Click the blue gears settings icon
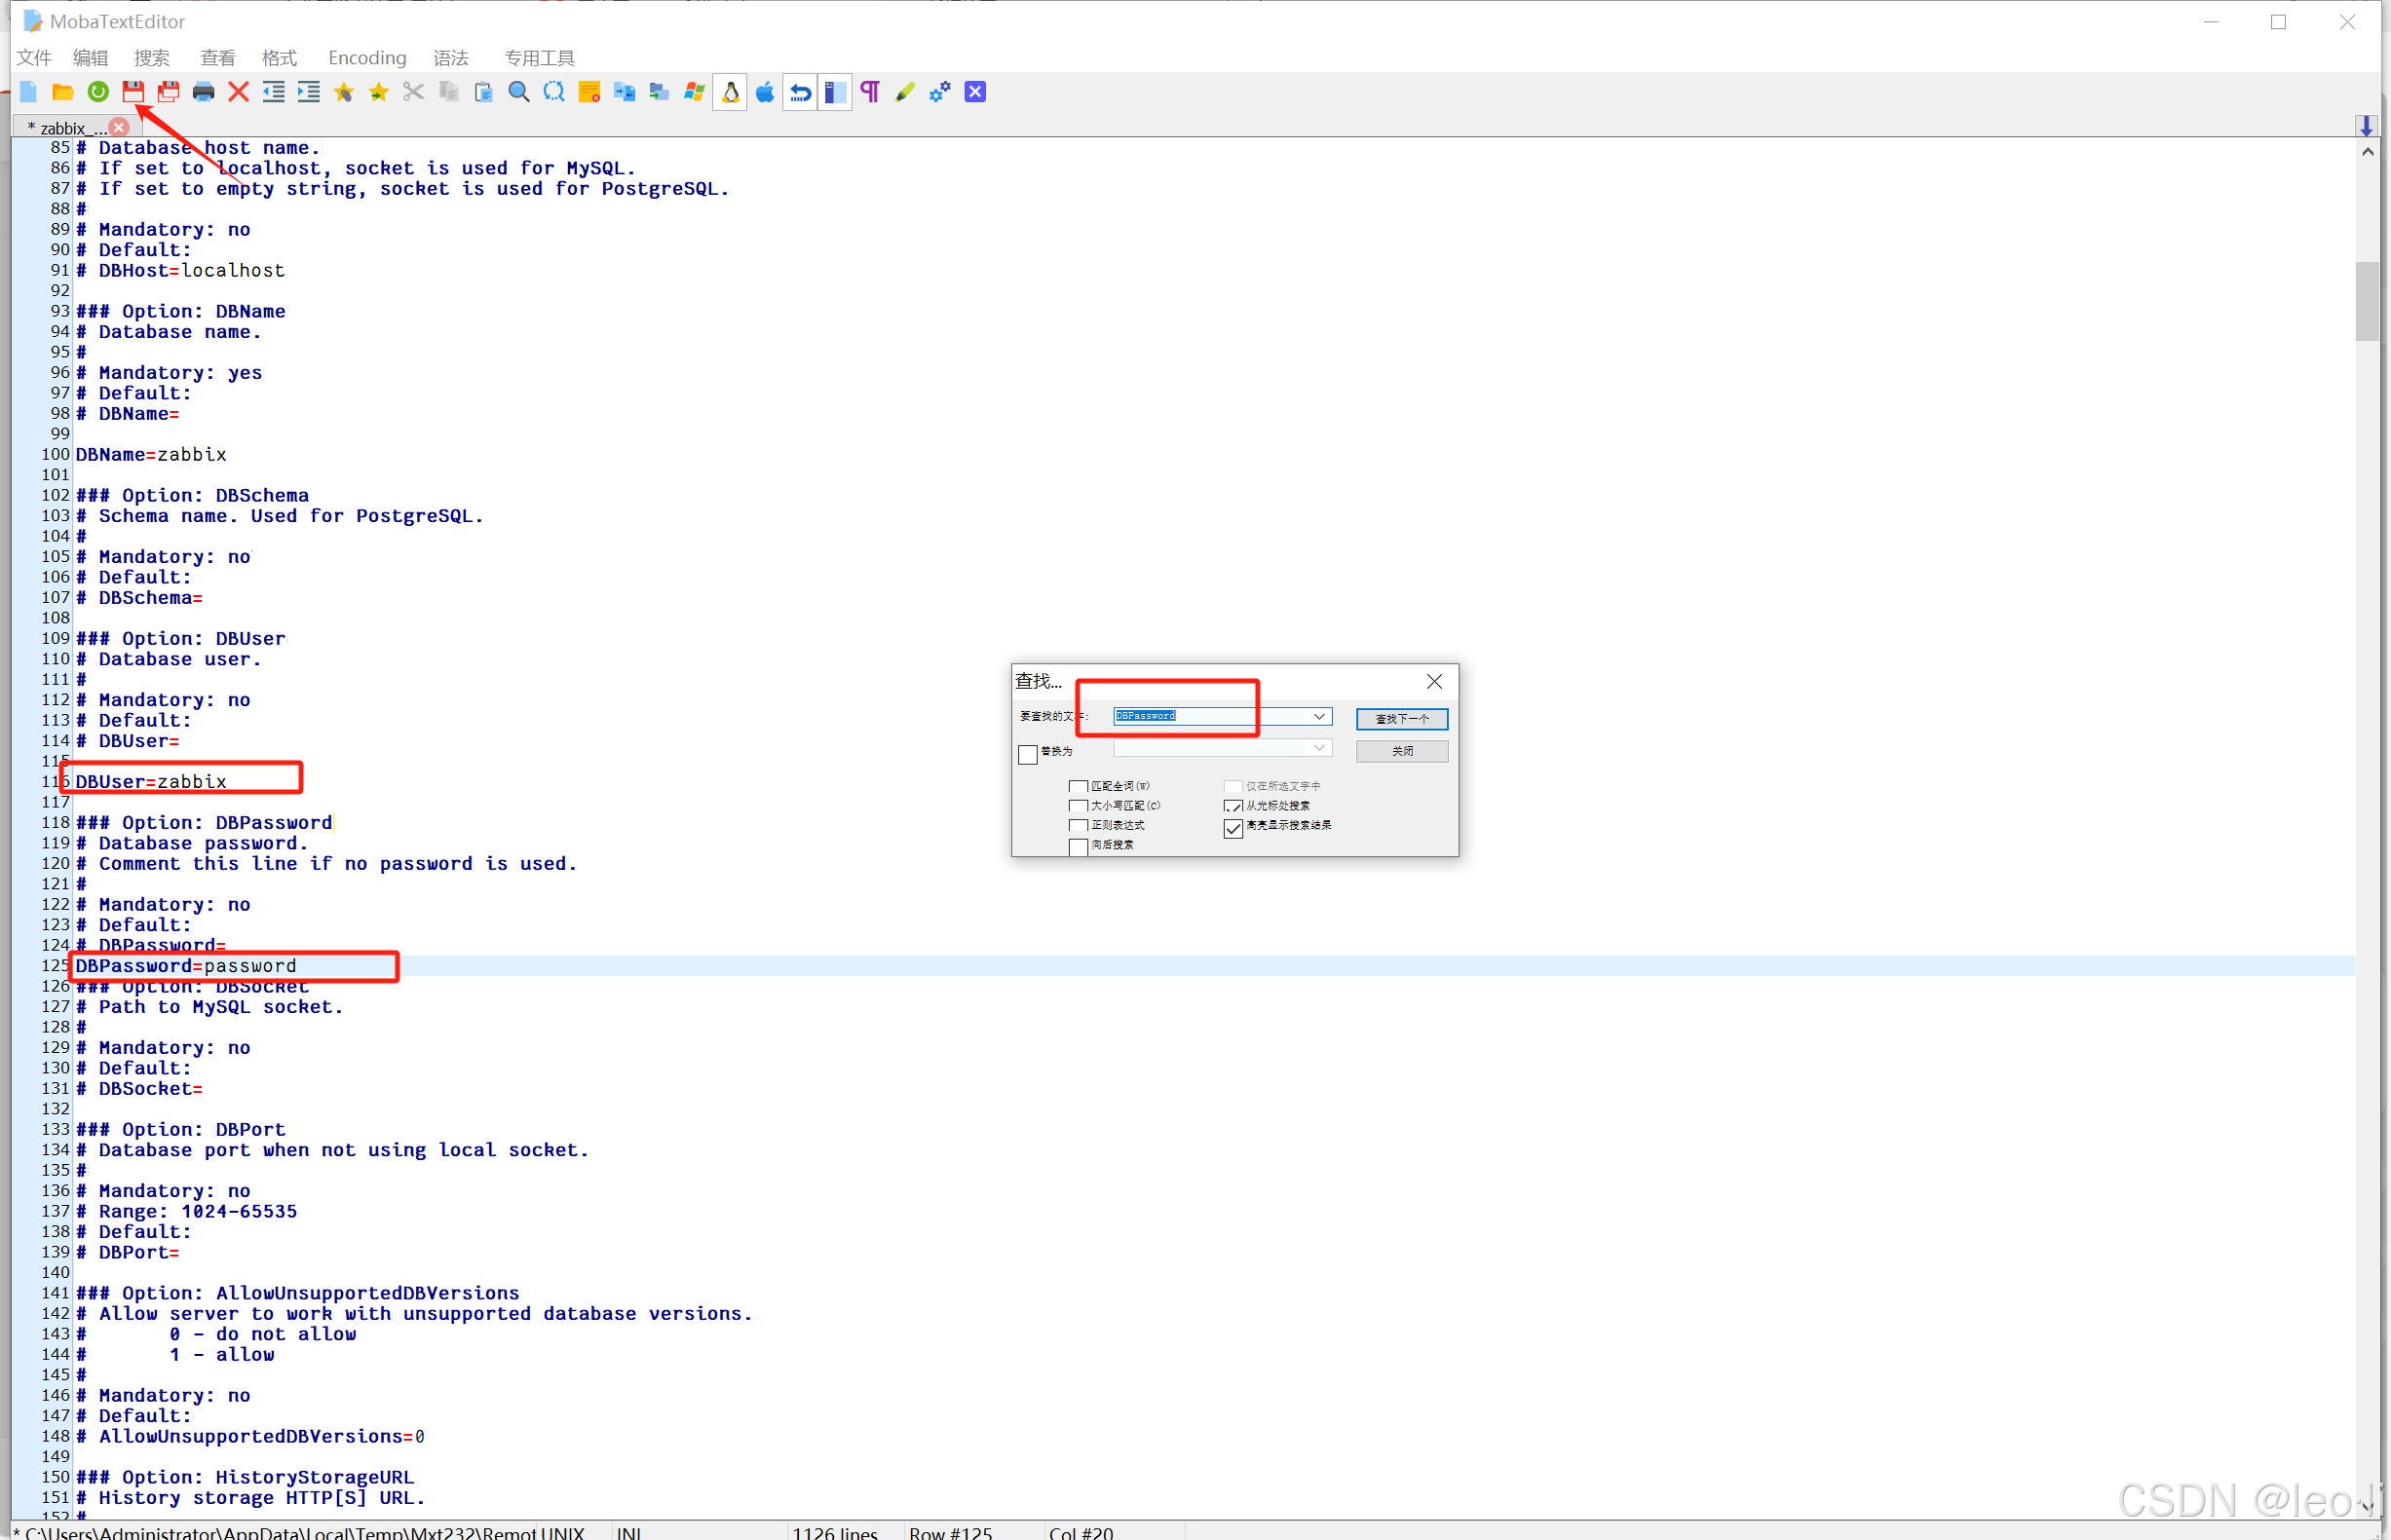 [939, 92]
